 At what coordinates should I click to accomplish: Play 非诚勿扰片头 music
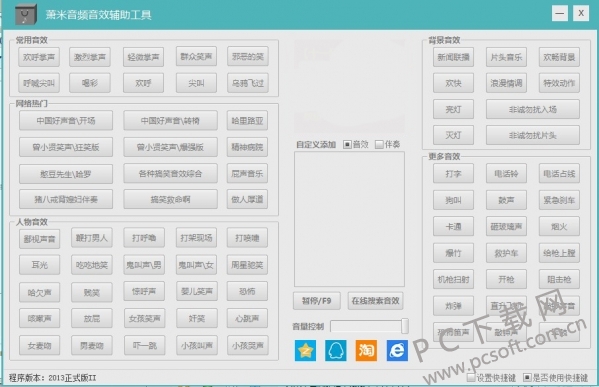pyautogui.click(x=533, y=135)
